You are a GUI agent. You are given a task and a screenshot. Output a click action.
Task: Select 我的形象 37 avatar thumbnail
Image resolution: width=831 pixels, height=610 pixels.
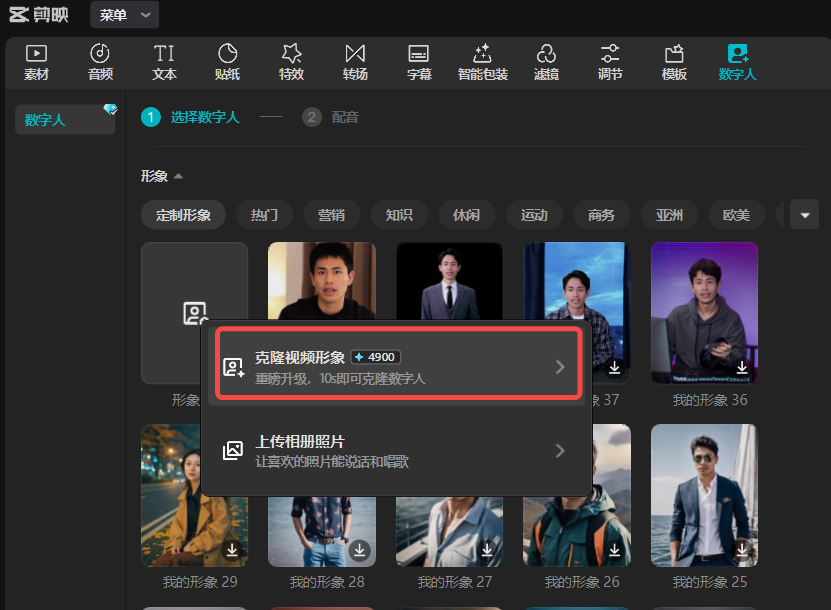pos(577,281)
